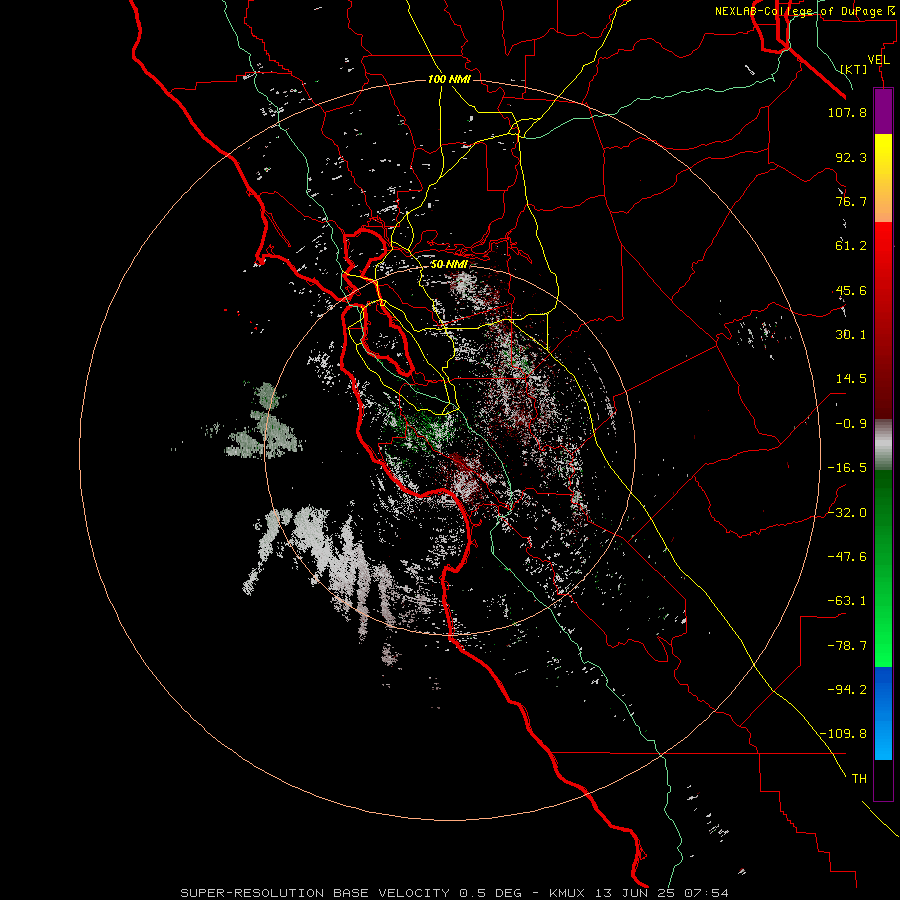Screen dimensions: 900x900
Task: Click the 100 NMI range ring label
Action: click(x=449, y=79)
